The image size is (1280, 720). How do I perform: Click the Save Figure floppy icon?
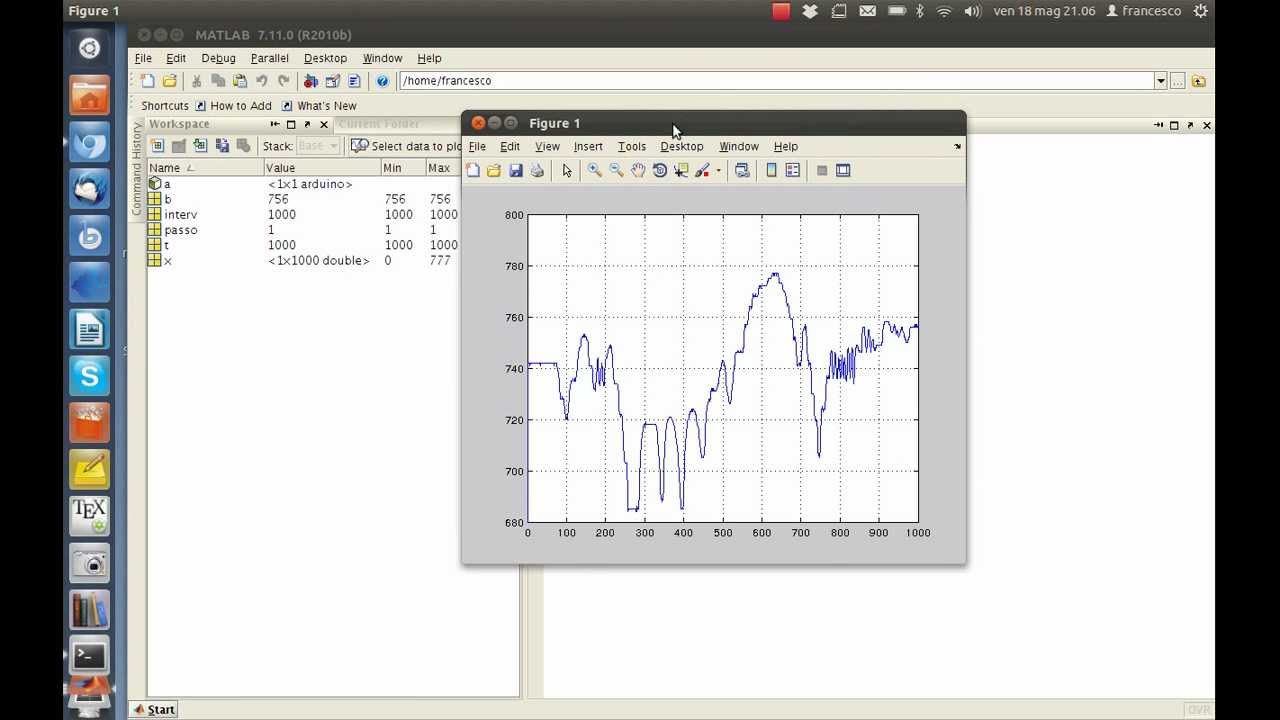pyautogui.click(x=516, y=171)
